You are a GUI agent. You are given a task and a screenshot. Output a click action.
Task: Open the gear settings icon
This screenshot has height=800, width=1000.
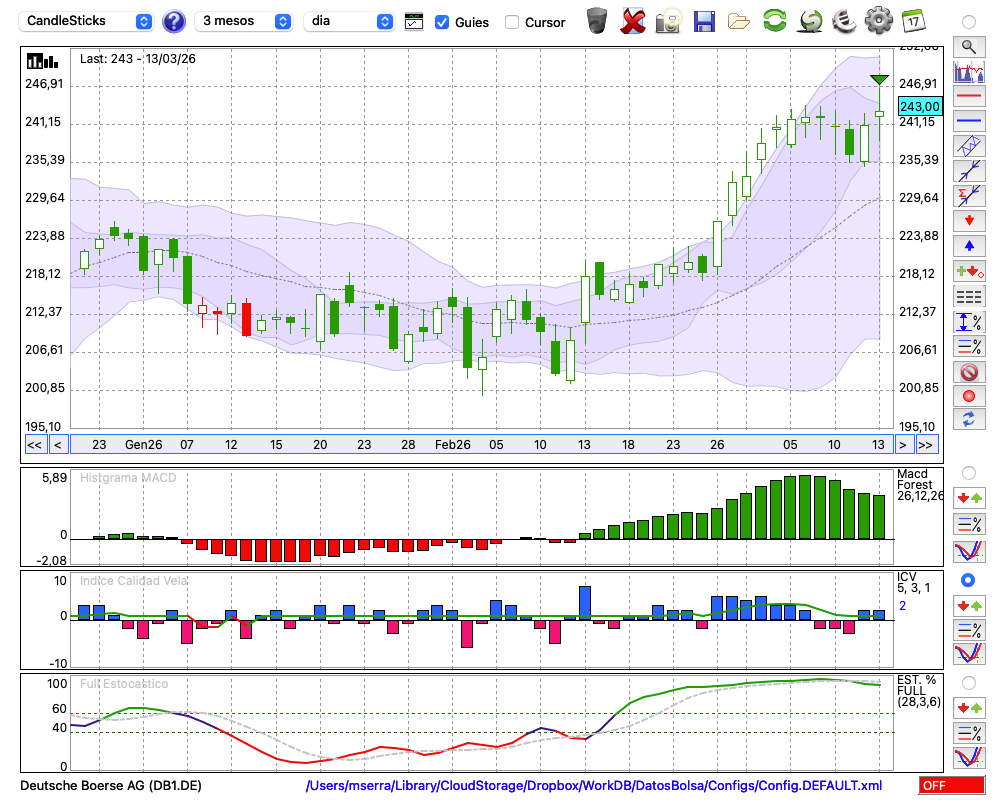point(878,21)
